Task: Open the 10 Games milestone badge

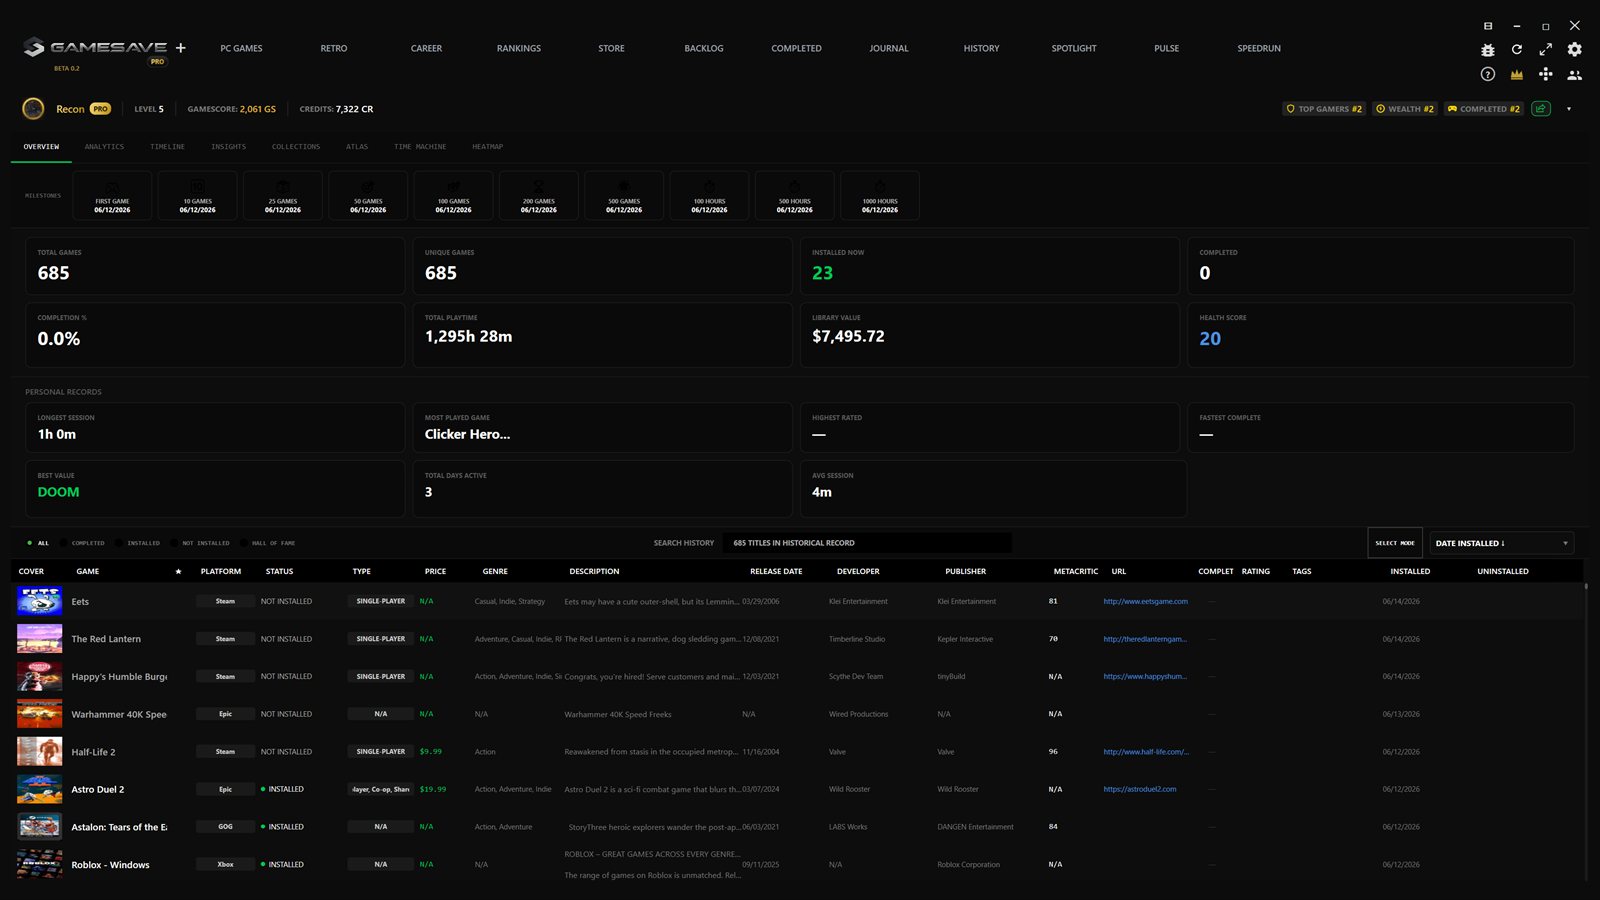Action: (x=197, y=195)
